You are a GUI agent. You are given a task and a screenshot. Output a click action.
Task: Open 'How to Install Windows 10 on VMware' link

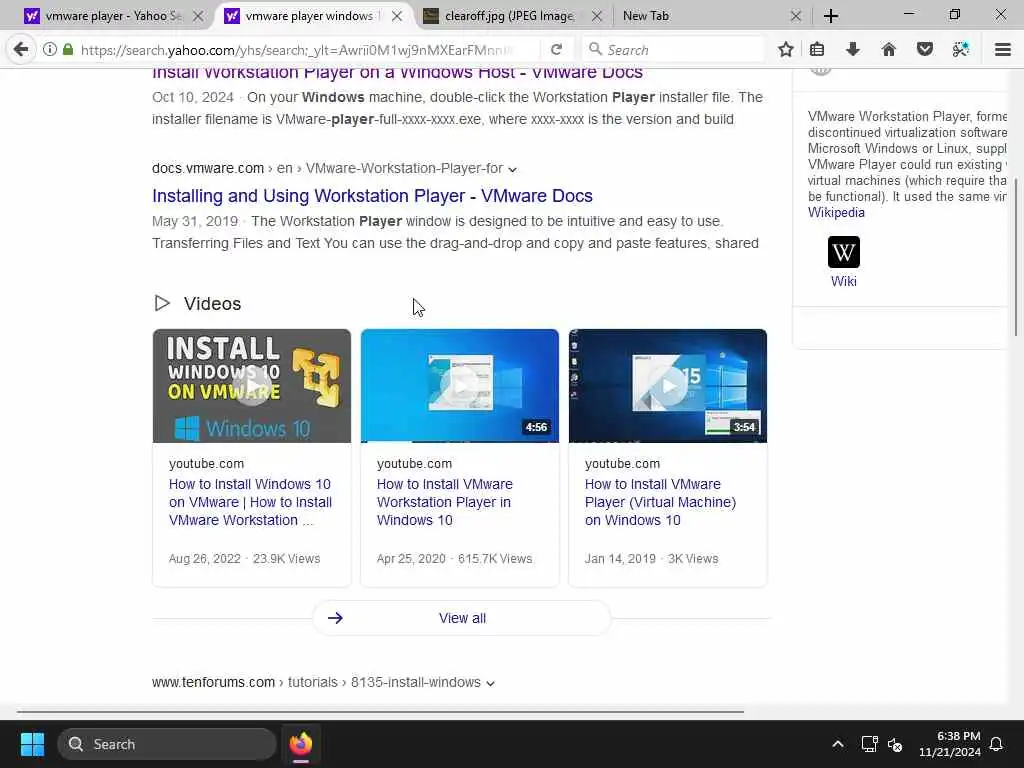[250, 502]
